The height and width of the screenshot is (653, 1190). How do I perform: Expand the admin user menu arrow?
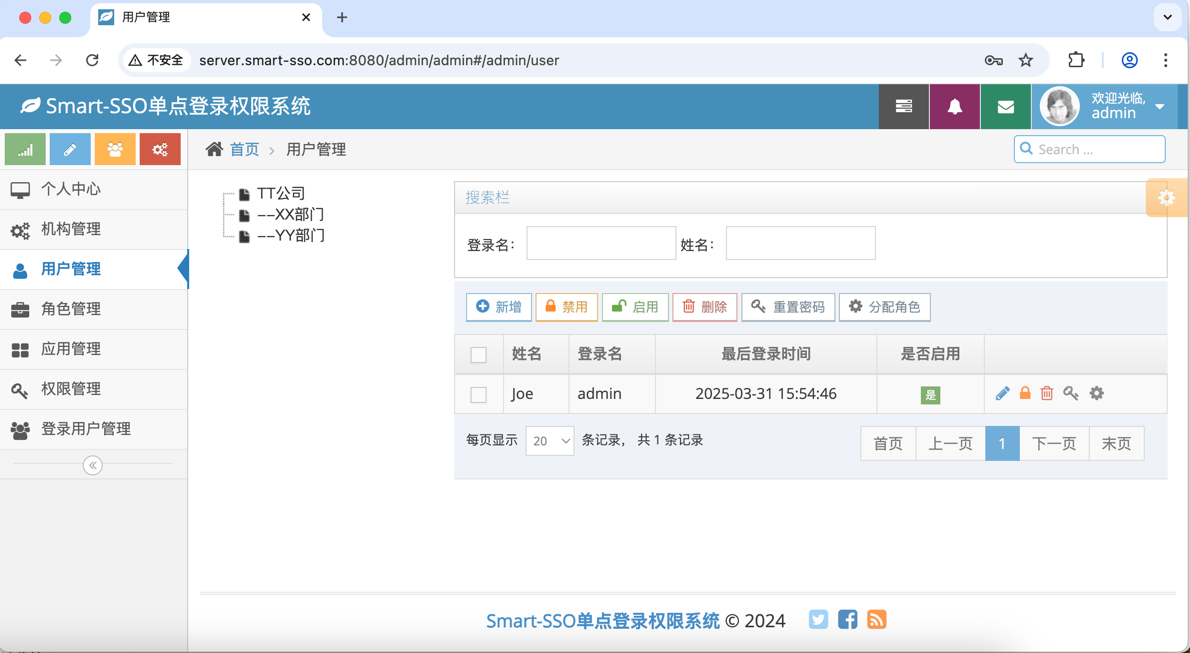[x=1159, y=107]
